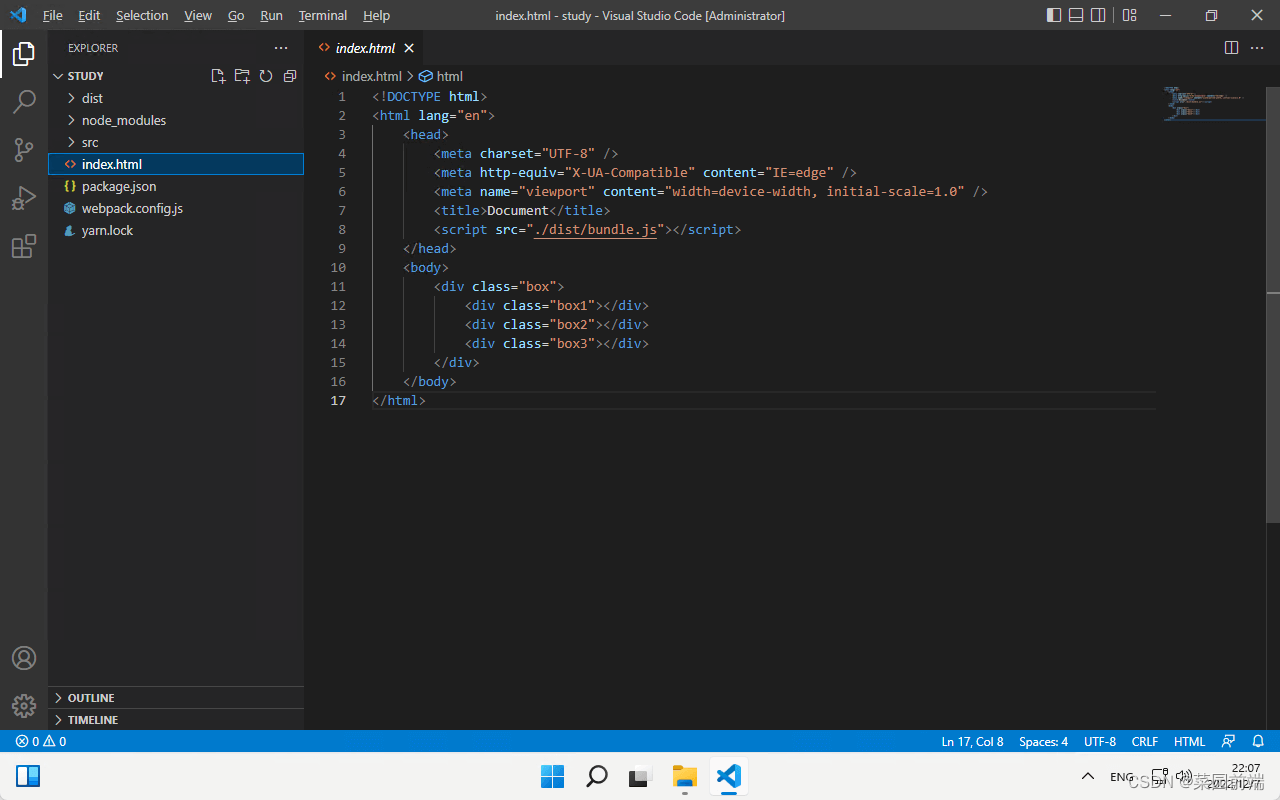This screenshot has height=800, width=1280.
Task: Open the widgets button on taskbar
Action: 28,776
